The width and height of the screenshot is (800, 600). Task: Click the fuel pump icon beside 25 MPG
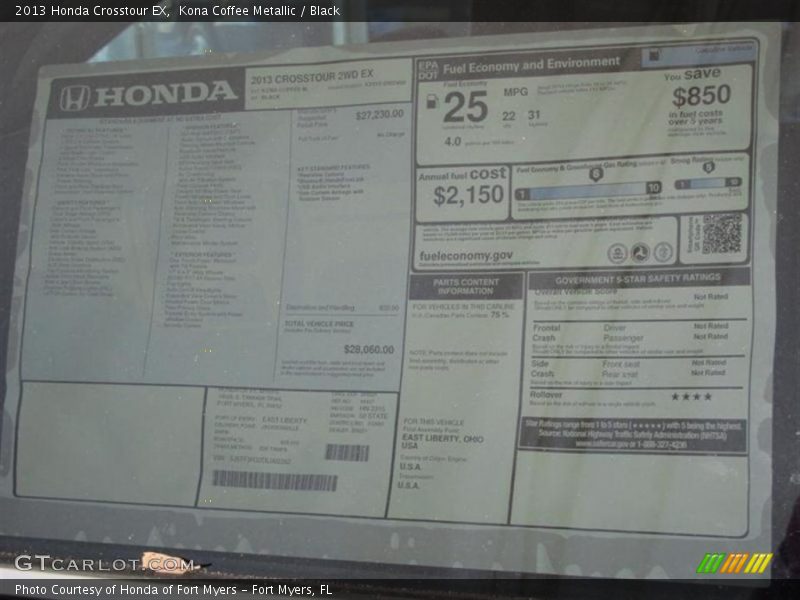(432, 101)
